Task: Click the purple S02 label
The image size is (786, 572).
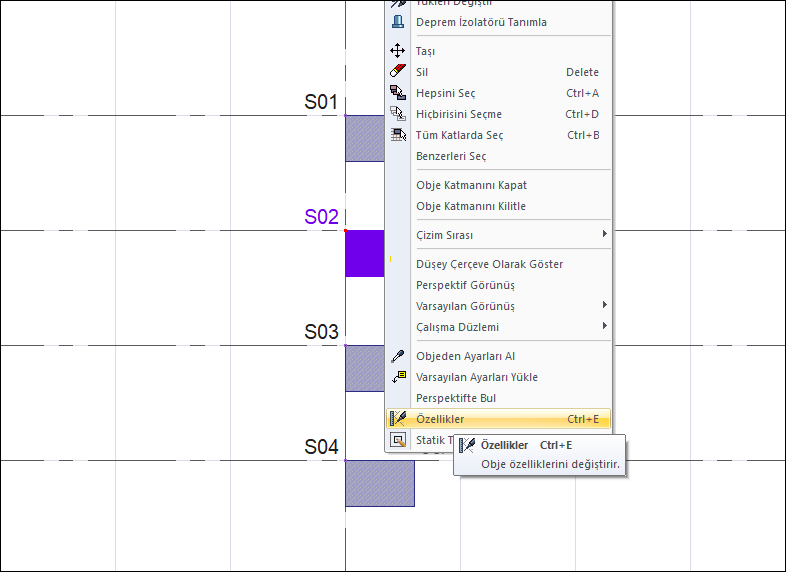Action: 321,217
